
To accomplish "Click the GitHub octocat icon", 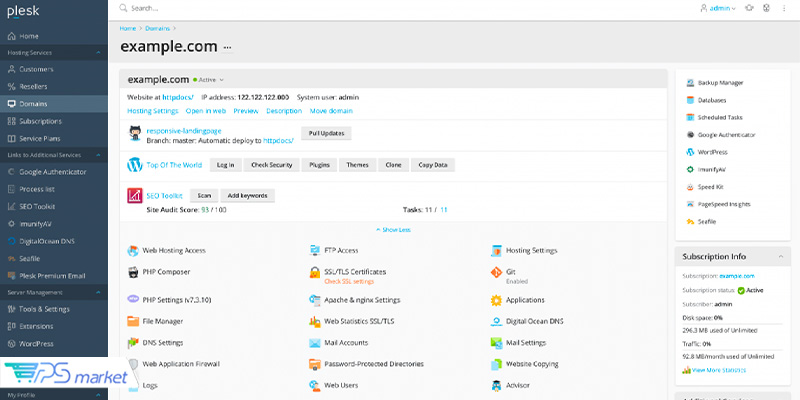I will pos(135,134).
